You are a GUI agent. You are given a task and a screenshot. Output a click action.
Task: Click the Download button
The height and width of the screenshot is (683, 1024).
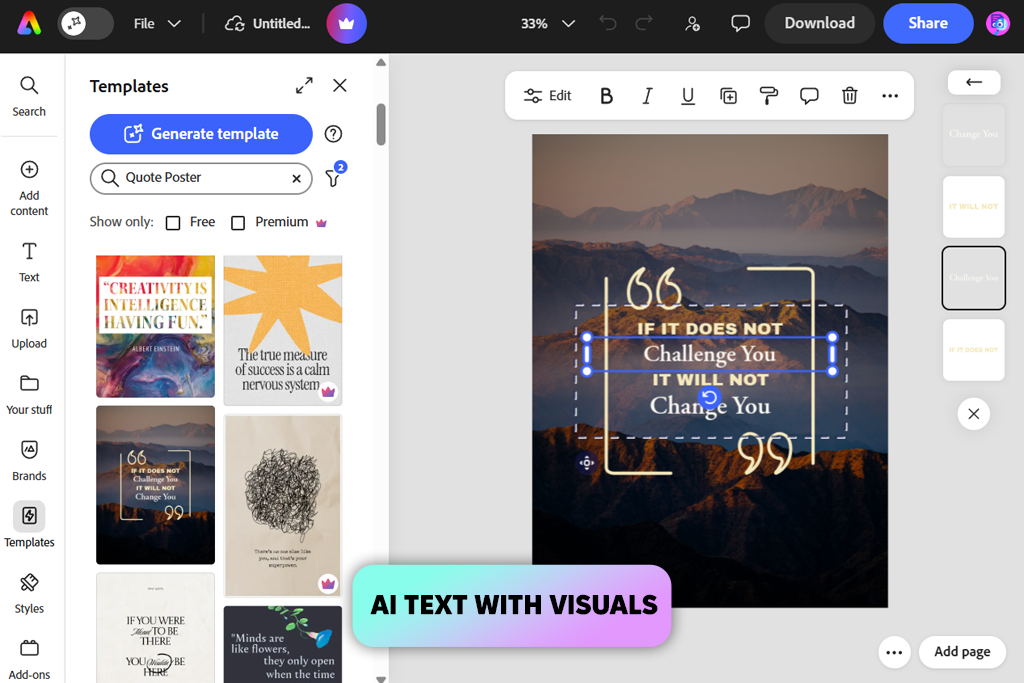[820, 24]
